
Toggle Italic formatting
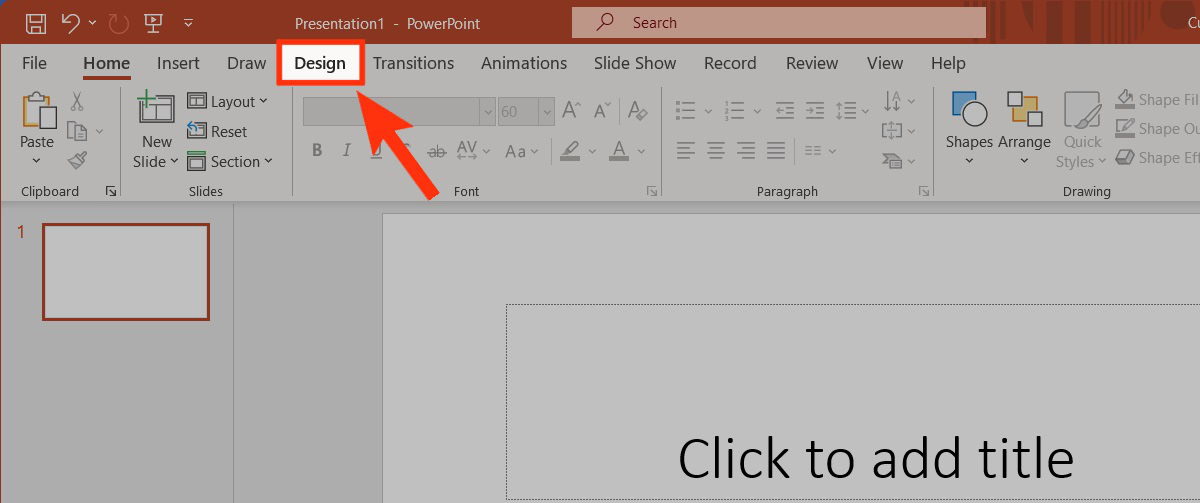click(347, 151)
